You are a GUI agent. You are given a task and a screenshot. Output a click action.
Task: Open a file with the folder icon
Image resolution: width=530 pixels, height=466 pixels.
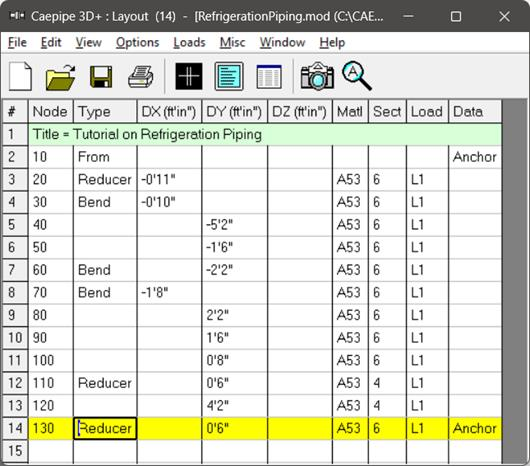[x=61, y=77]
